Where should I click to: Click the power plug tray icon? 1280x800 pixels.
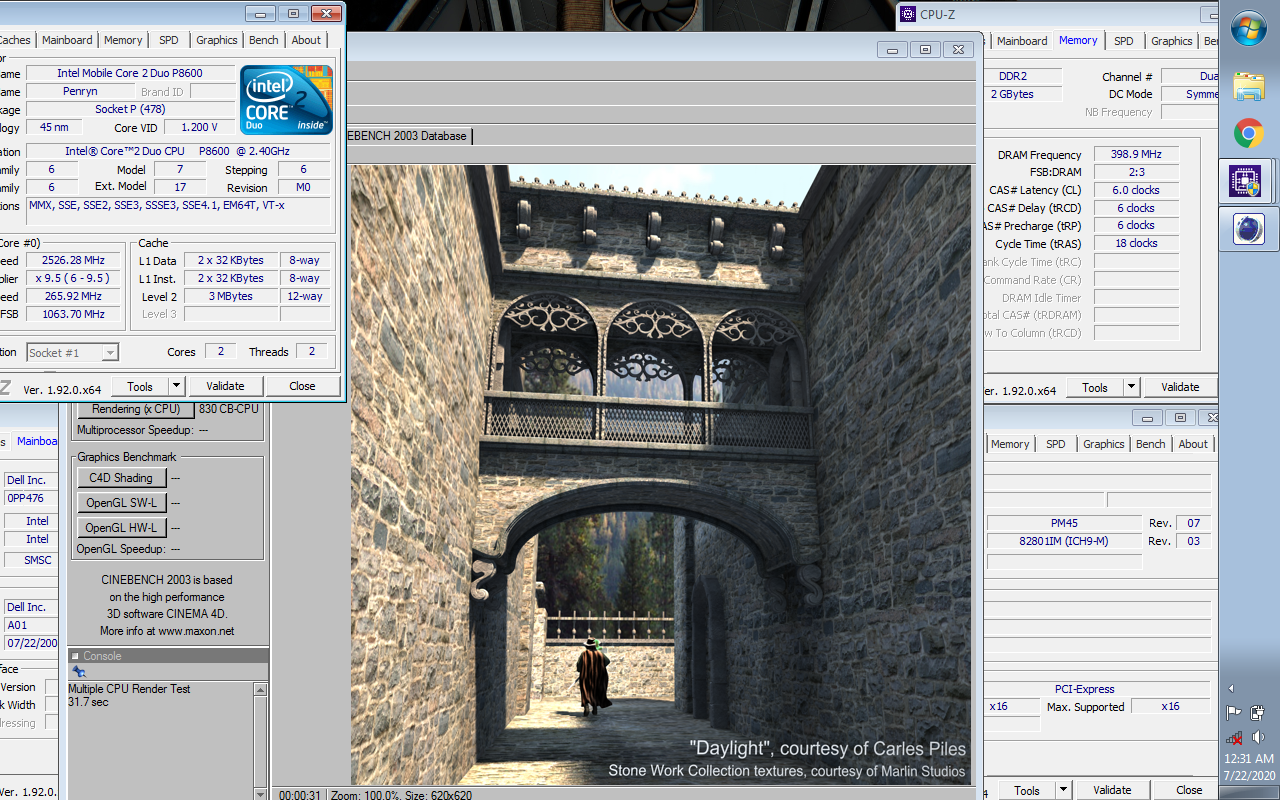pyautogui.click(x=1256, y=713)
